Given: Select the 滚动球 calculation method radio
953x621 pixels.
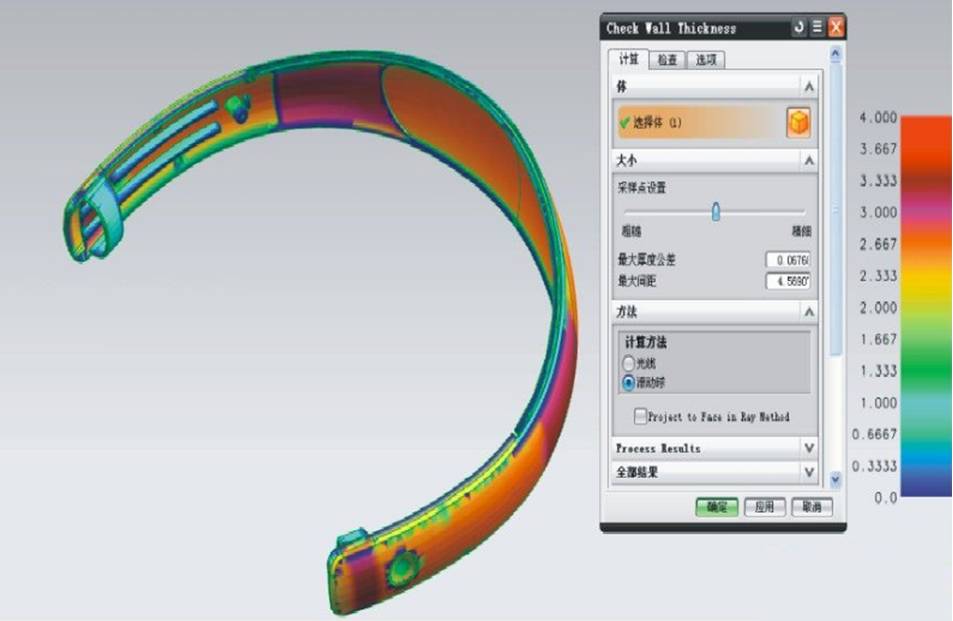Looking at the screenshot, I should point(629,382).
